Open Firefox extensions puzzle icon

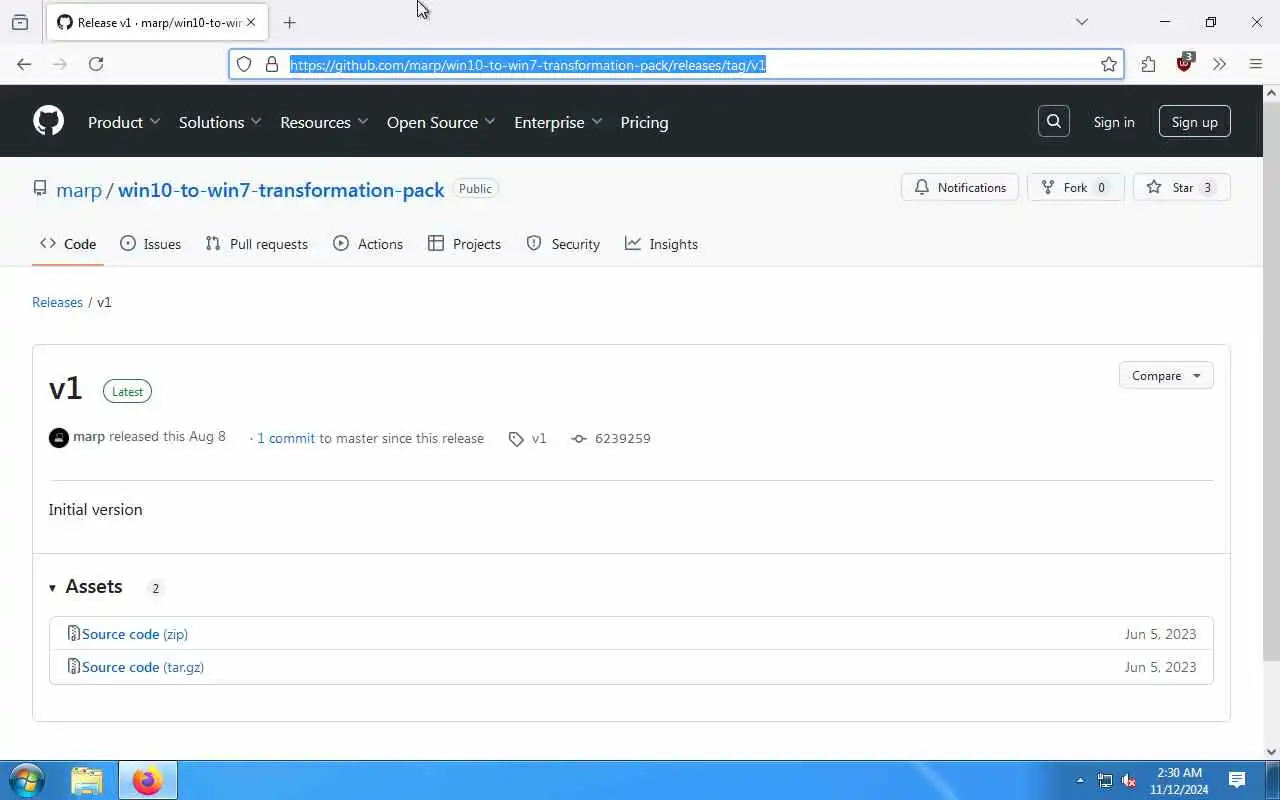click(1148, 64)
